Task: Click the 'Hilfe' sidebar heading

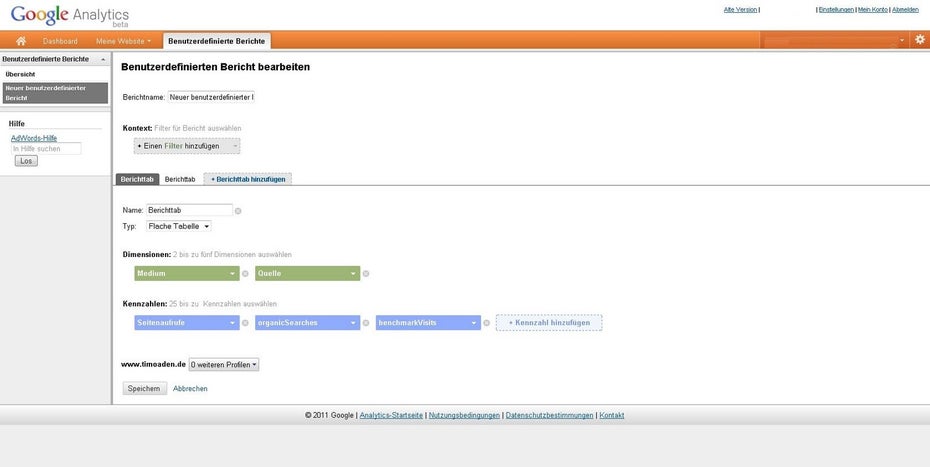Action: pos(17,123)
